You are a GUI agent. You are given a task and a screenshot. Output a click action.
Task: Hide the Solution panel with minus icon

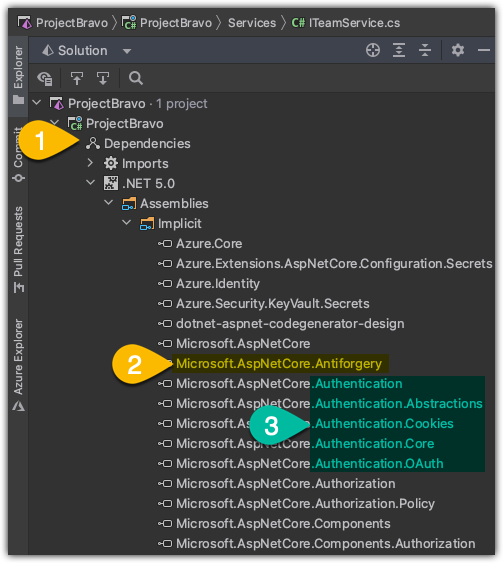click(x=484, y=50)
